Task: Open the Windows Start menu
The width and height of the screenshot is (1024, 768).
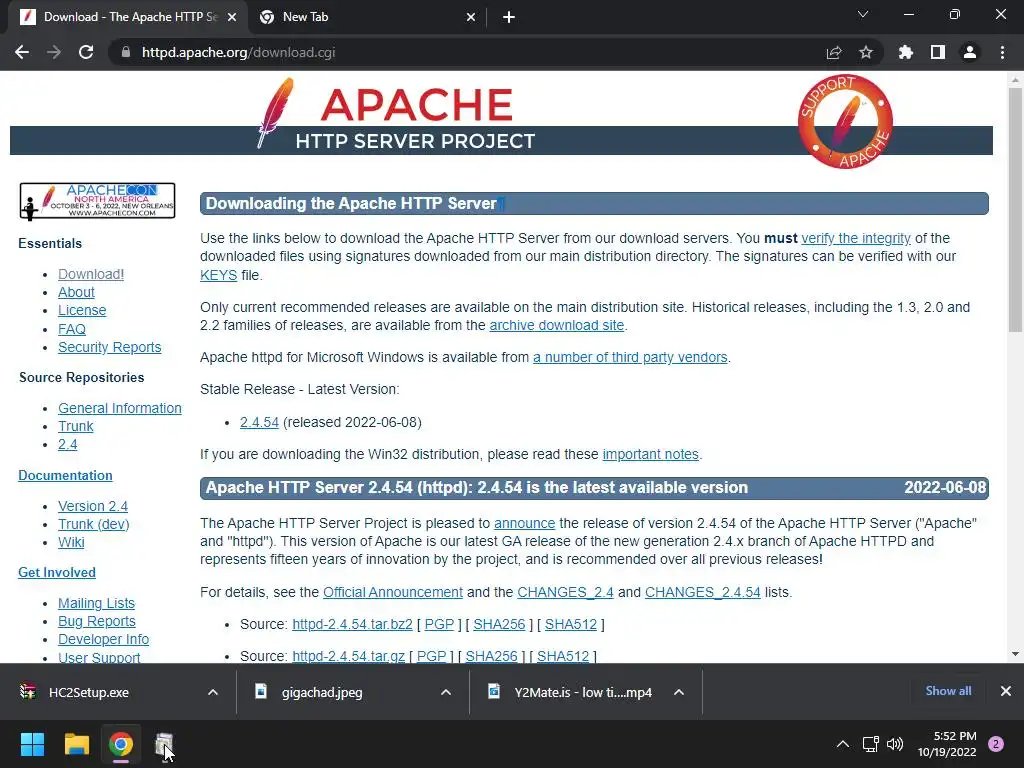Action: [x=32, y=744]
